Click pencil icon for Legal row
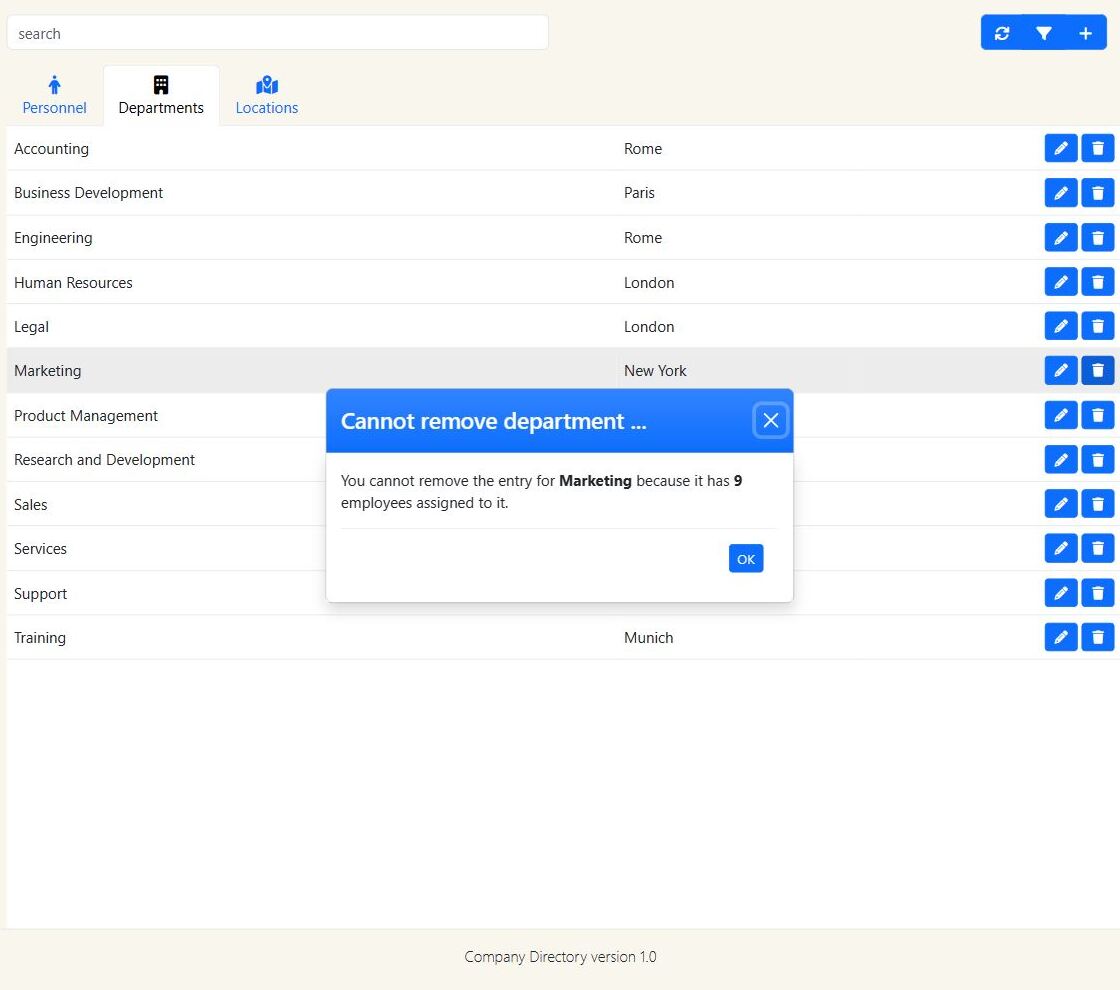 [1061, 326]
